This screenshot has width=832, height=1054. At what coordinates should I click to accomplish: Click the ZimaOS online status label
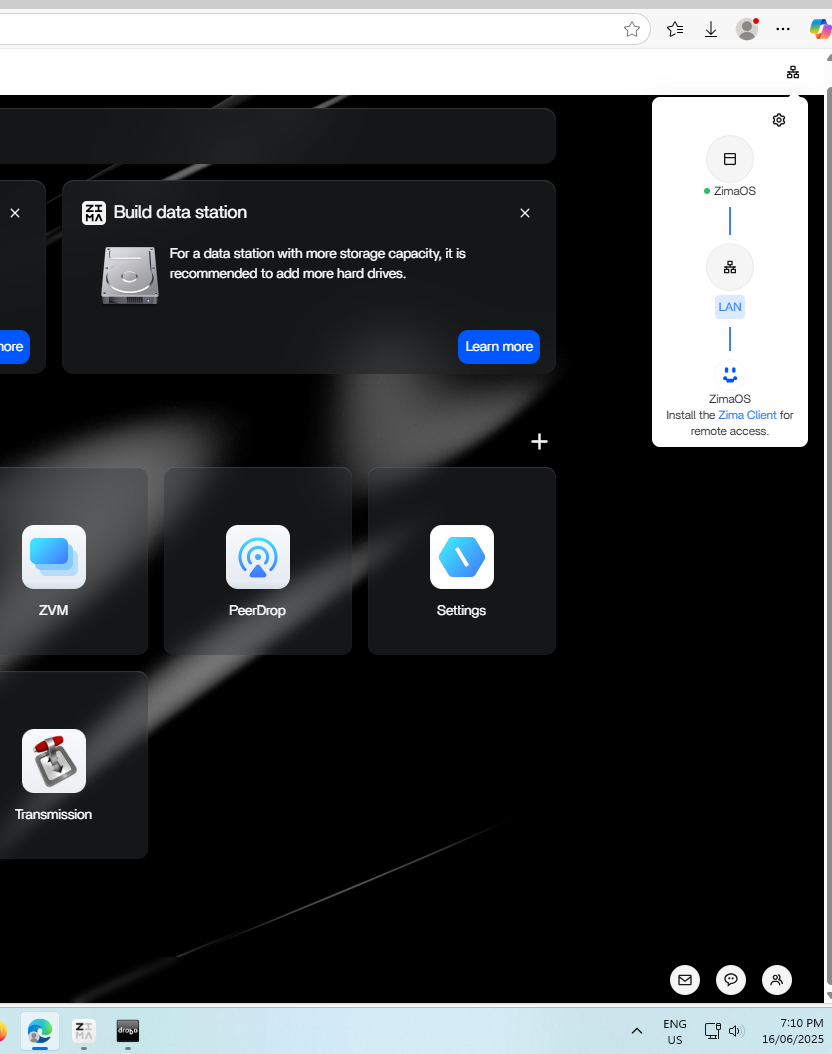pyautogui.click(x=730, y=191)
